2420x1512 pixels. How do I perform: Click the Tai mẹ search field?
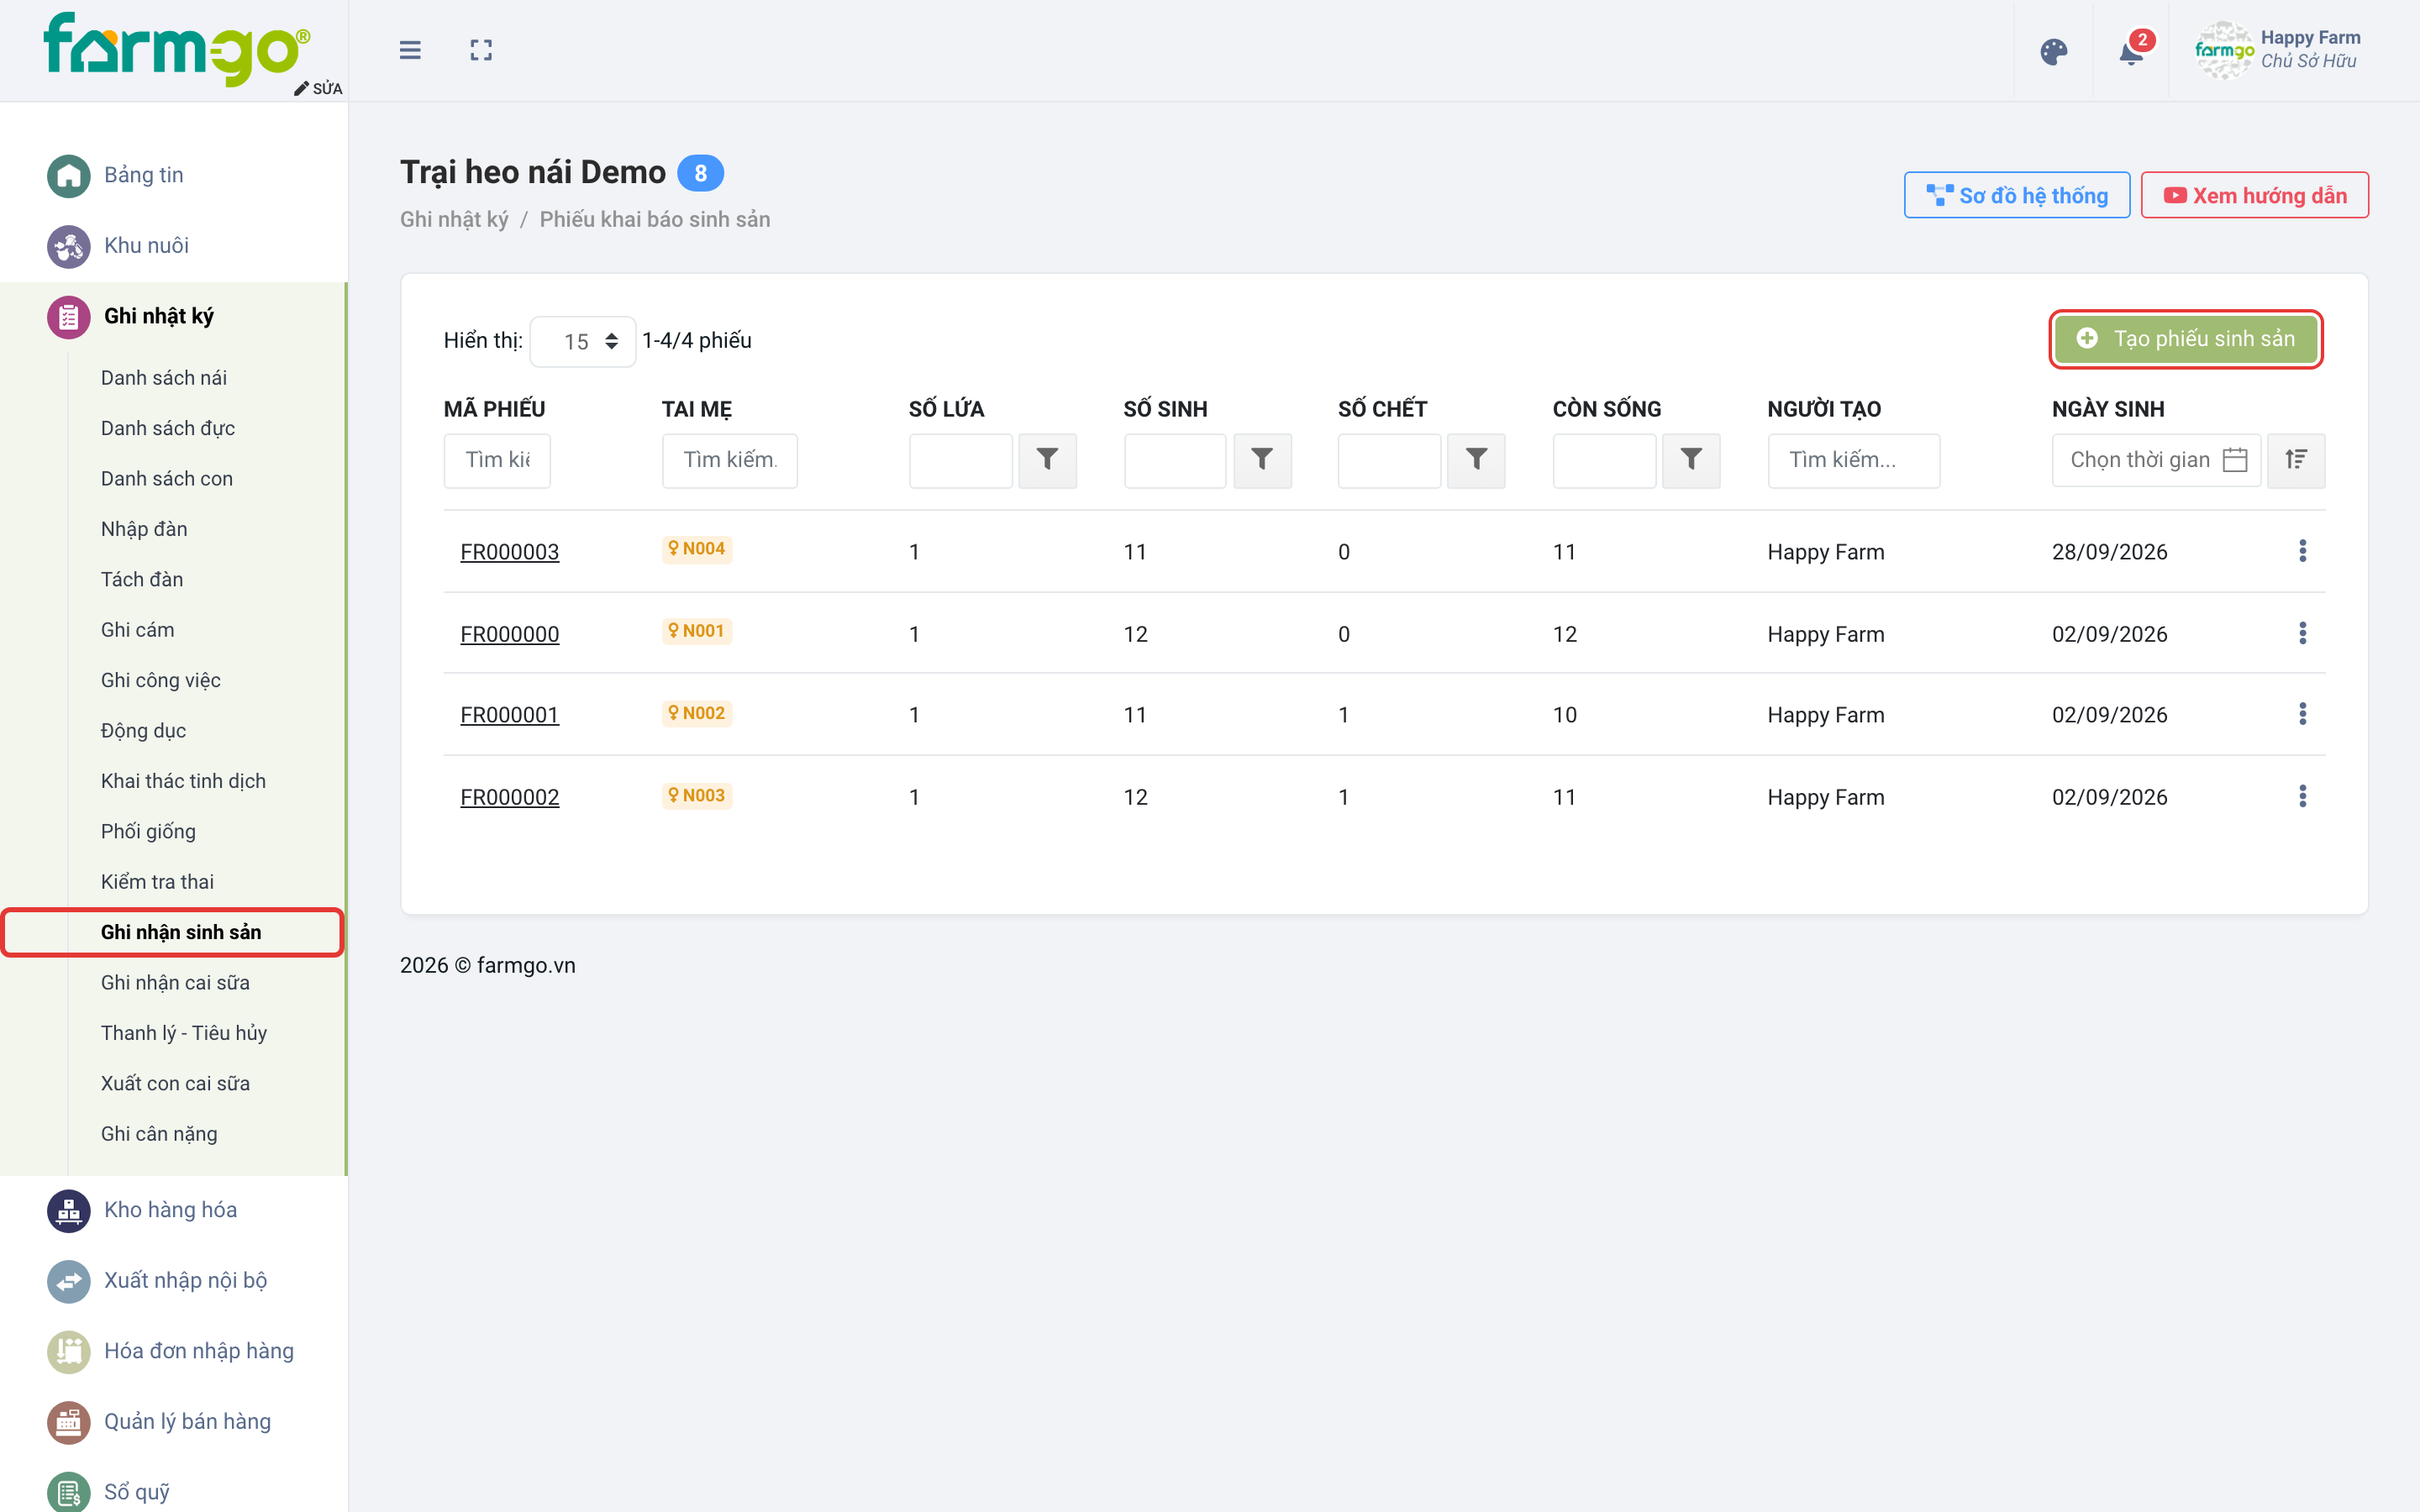[730, 460]
